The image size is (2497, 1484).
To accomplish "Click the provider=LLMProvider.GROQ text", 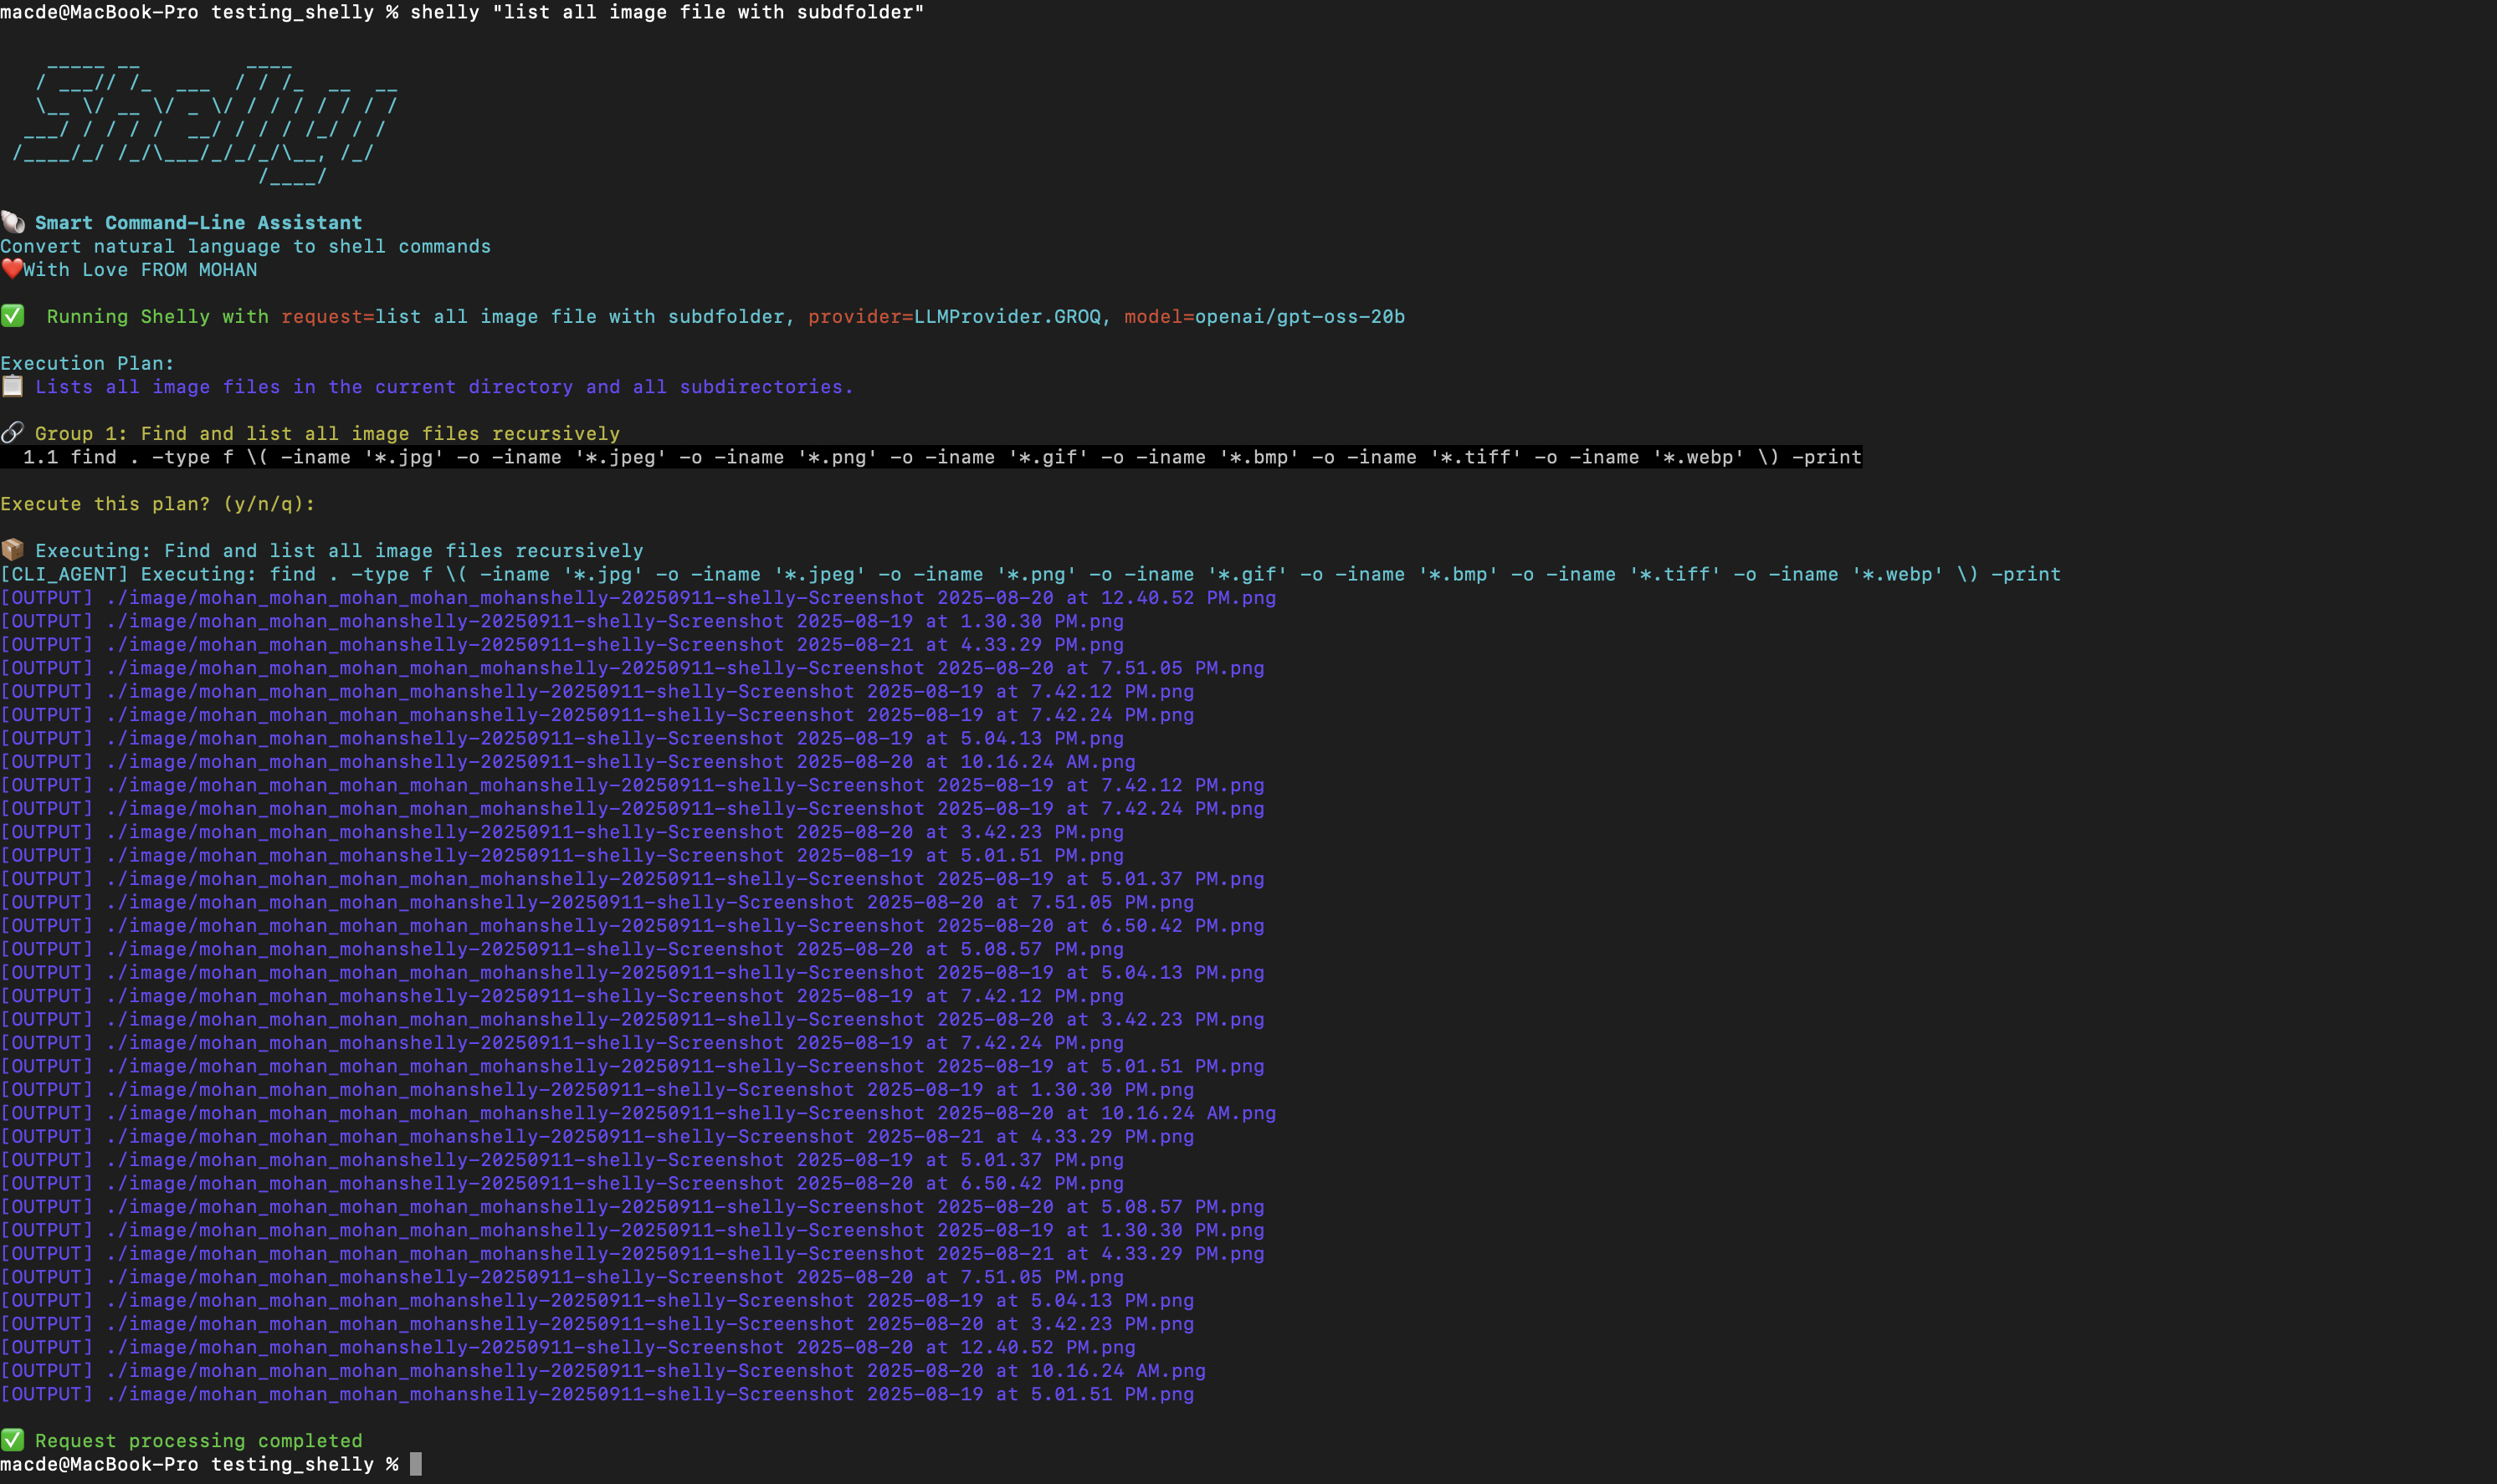I will point(954,316).
